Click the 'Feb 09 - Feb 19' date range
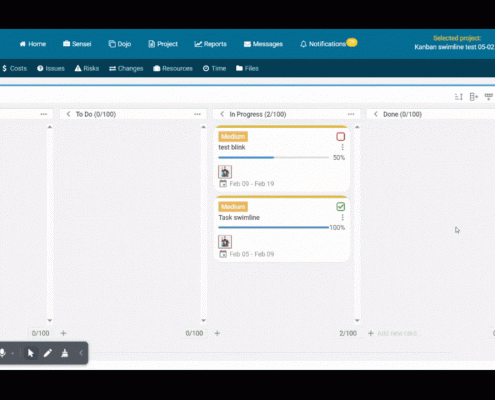 pos(252,184)
